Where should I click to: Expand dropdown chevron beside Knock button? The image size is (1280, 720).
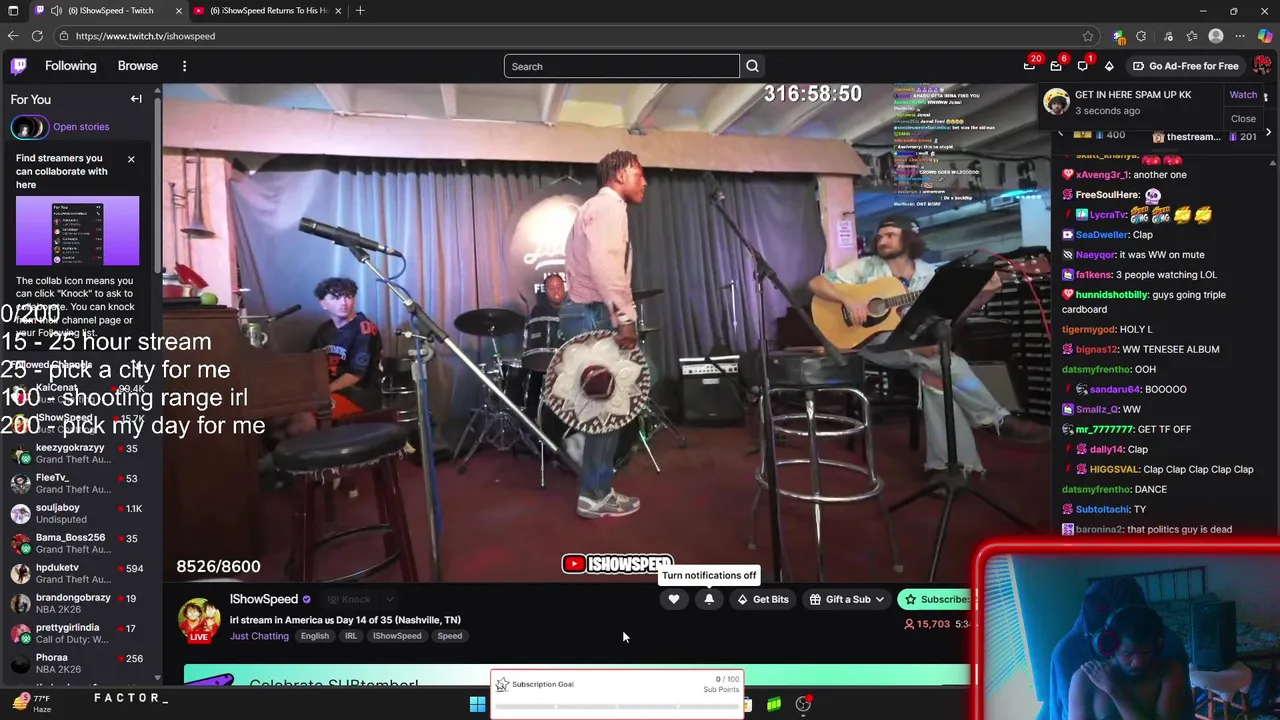pos(389,599)
